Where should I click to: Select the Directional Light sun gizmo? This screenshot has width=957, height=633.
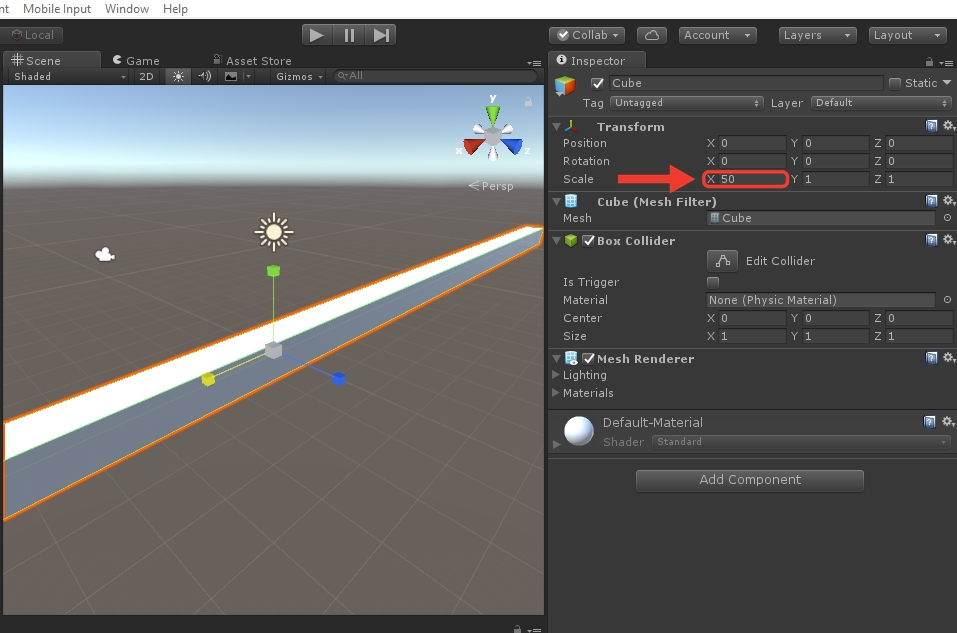[273, 232]
